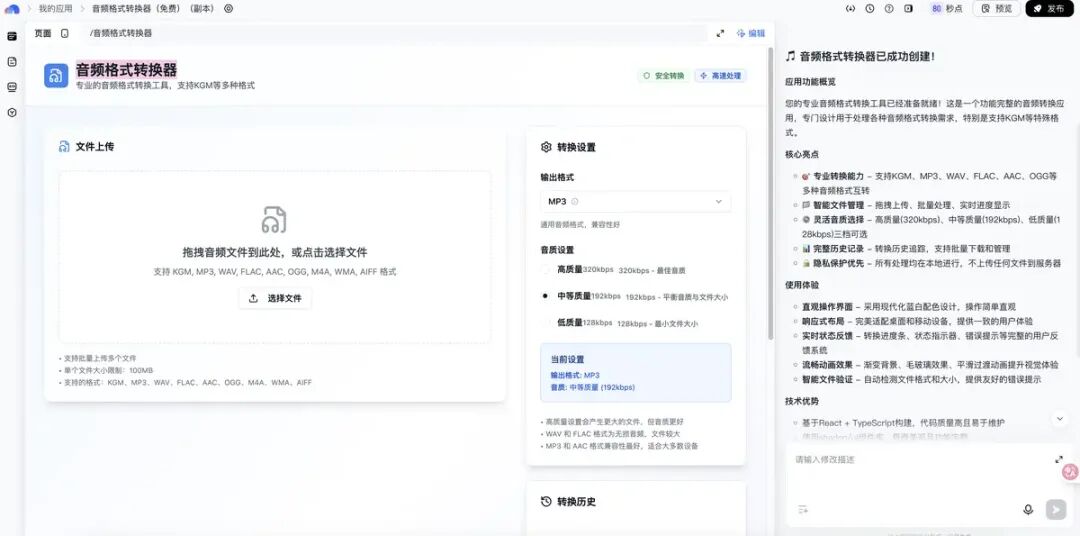Image resolution: width=1080 pixels, height=536 pixels.
Task: Click the scroll-down chevron button in chat panel
Action: (x=1059, y=418)
